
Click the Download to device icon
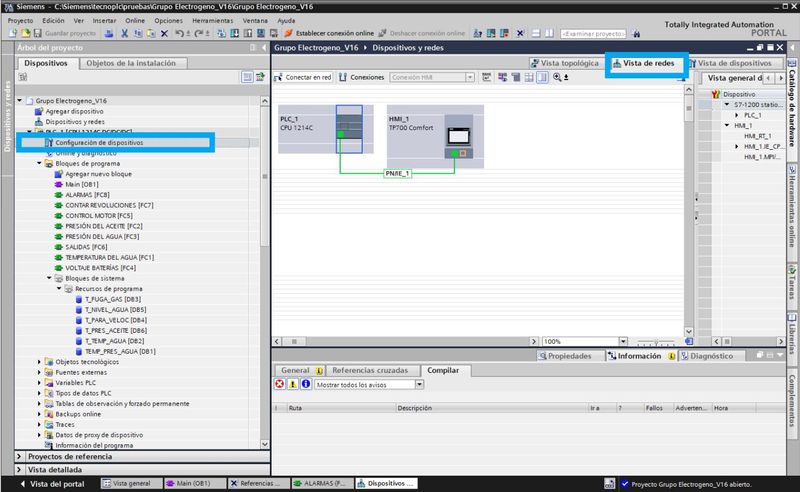tap(235, 33)
